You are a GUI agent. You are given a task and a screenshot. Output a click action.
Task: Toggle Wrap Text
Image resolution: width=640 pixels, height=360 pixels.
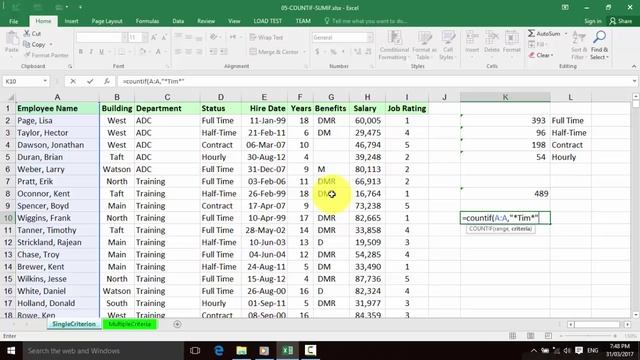coord(266,38)
